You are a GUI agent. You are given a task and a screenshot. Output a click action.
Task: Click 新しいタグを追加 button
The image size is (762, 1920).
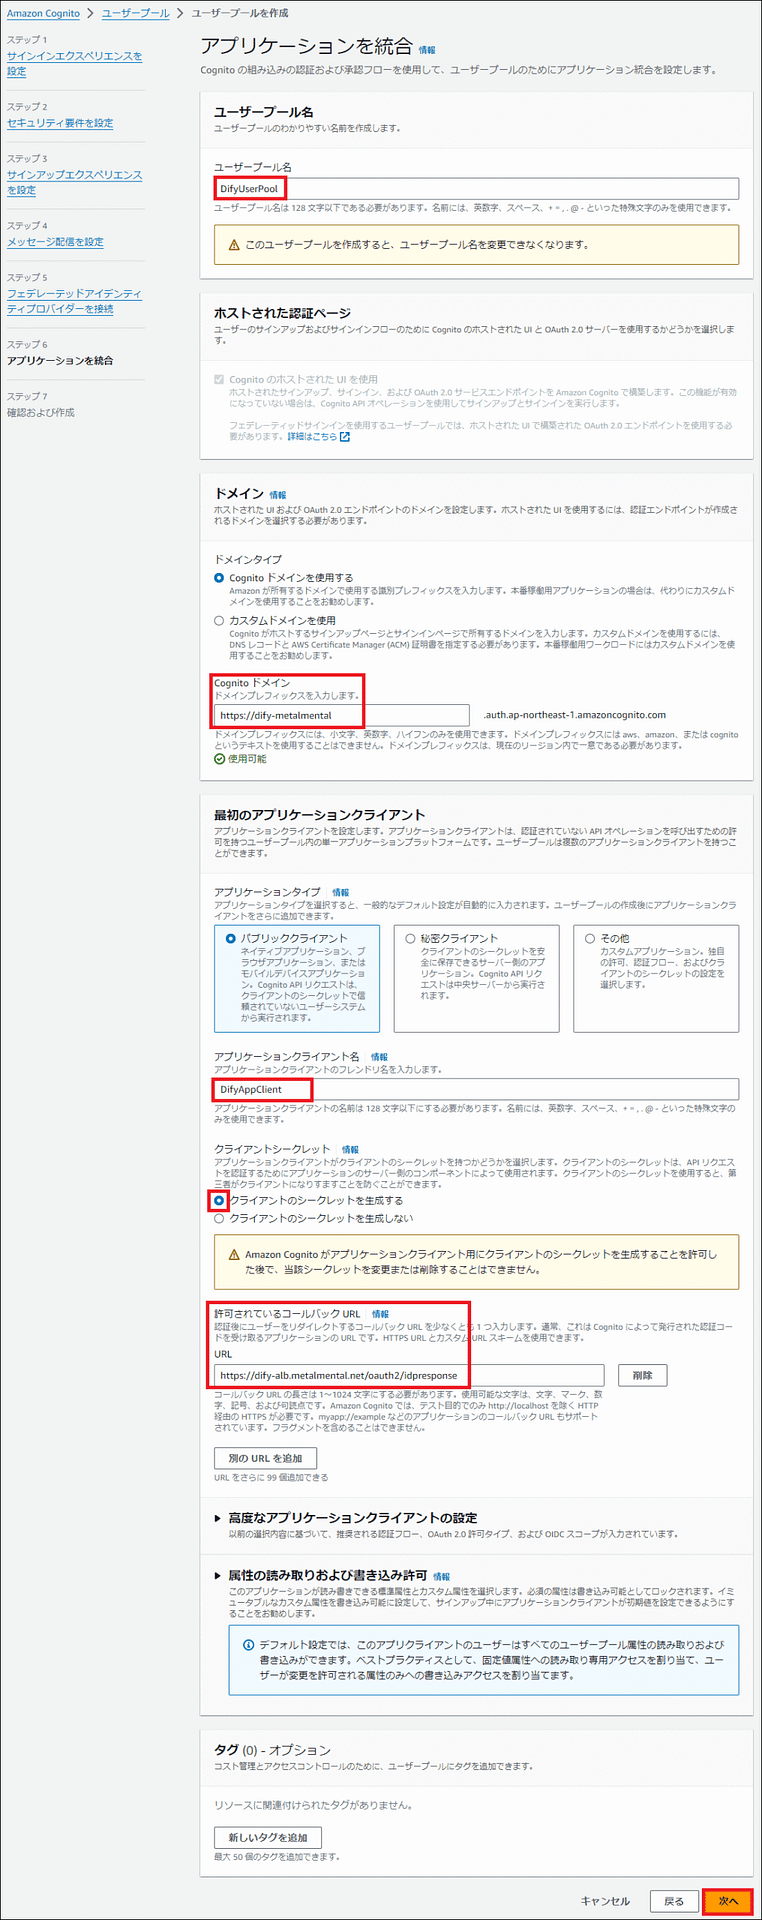click(267, 1837)
